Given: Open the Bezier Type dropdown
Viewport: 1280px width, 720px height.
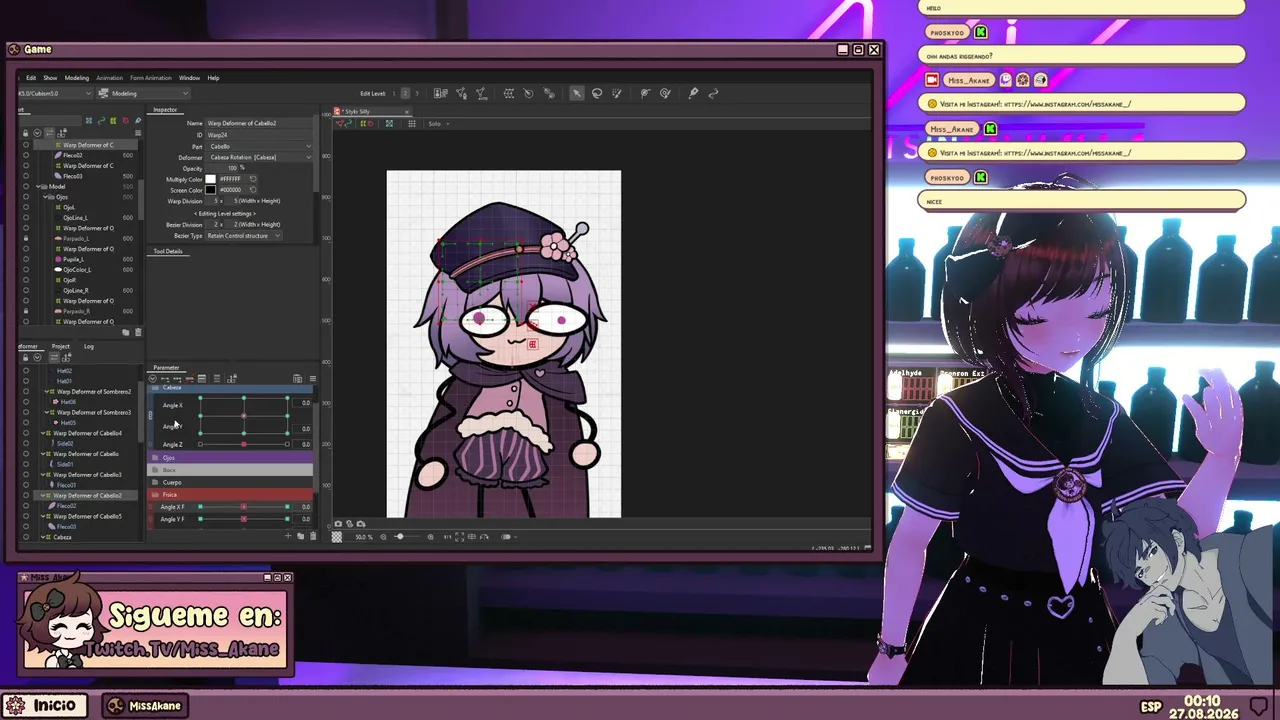Looking at the screenshot, I should click(x=244, y=236).
